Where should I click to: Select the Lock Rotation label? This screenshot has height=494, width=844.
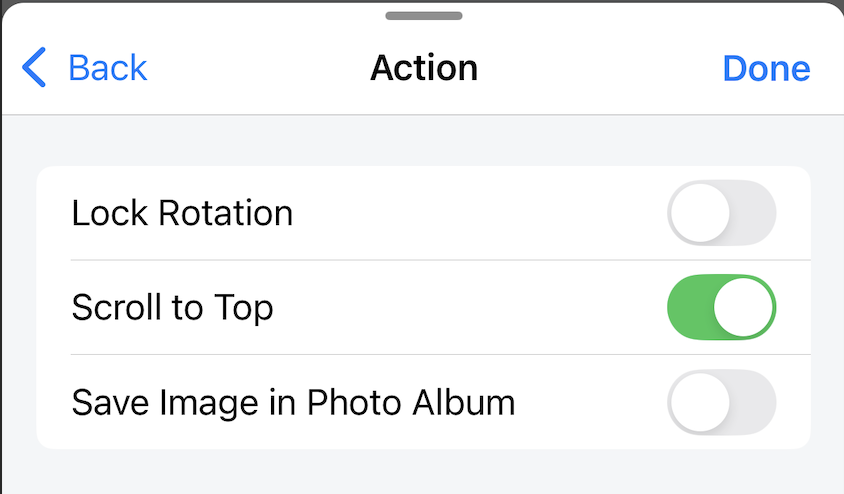[x=182, y=213]
